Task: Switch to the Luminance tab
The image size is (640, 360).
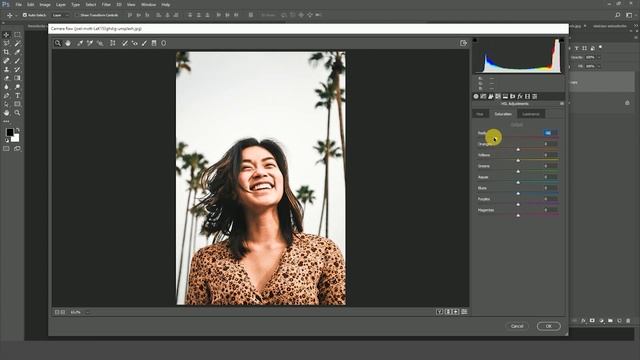Action: click(x=531, y=114)
